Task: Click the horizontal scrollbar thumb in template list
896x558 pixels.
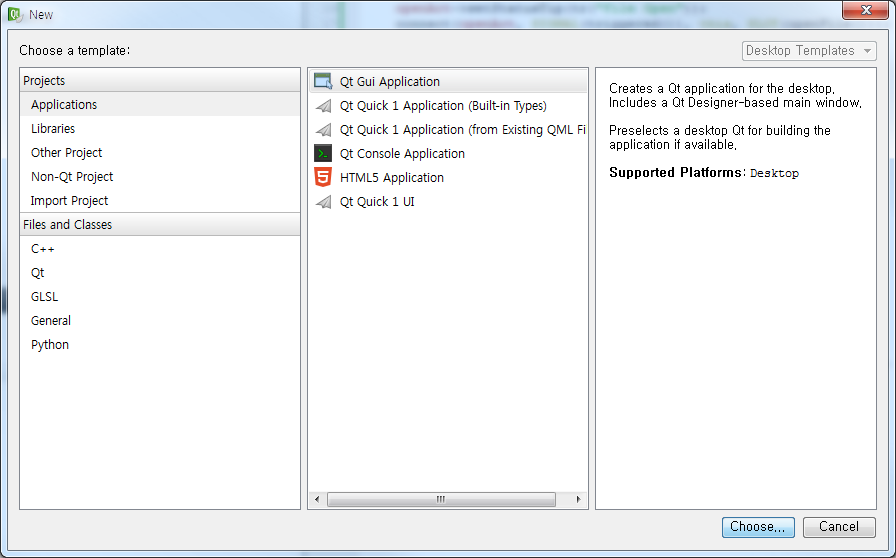Action: click(x=441, y=499)
